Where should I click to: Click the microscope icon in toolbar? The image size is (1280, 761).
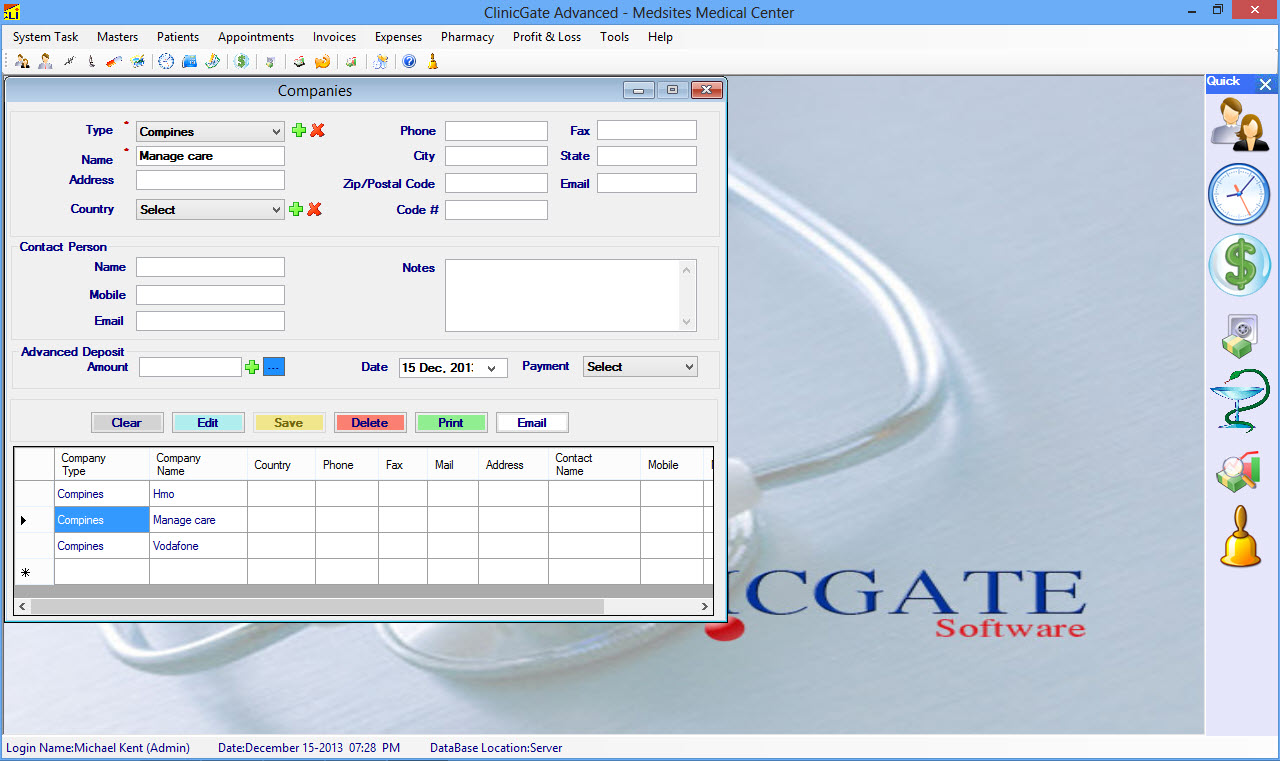[91, 62]
